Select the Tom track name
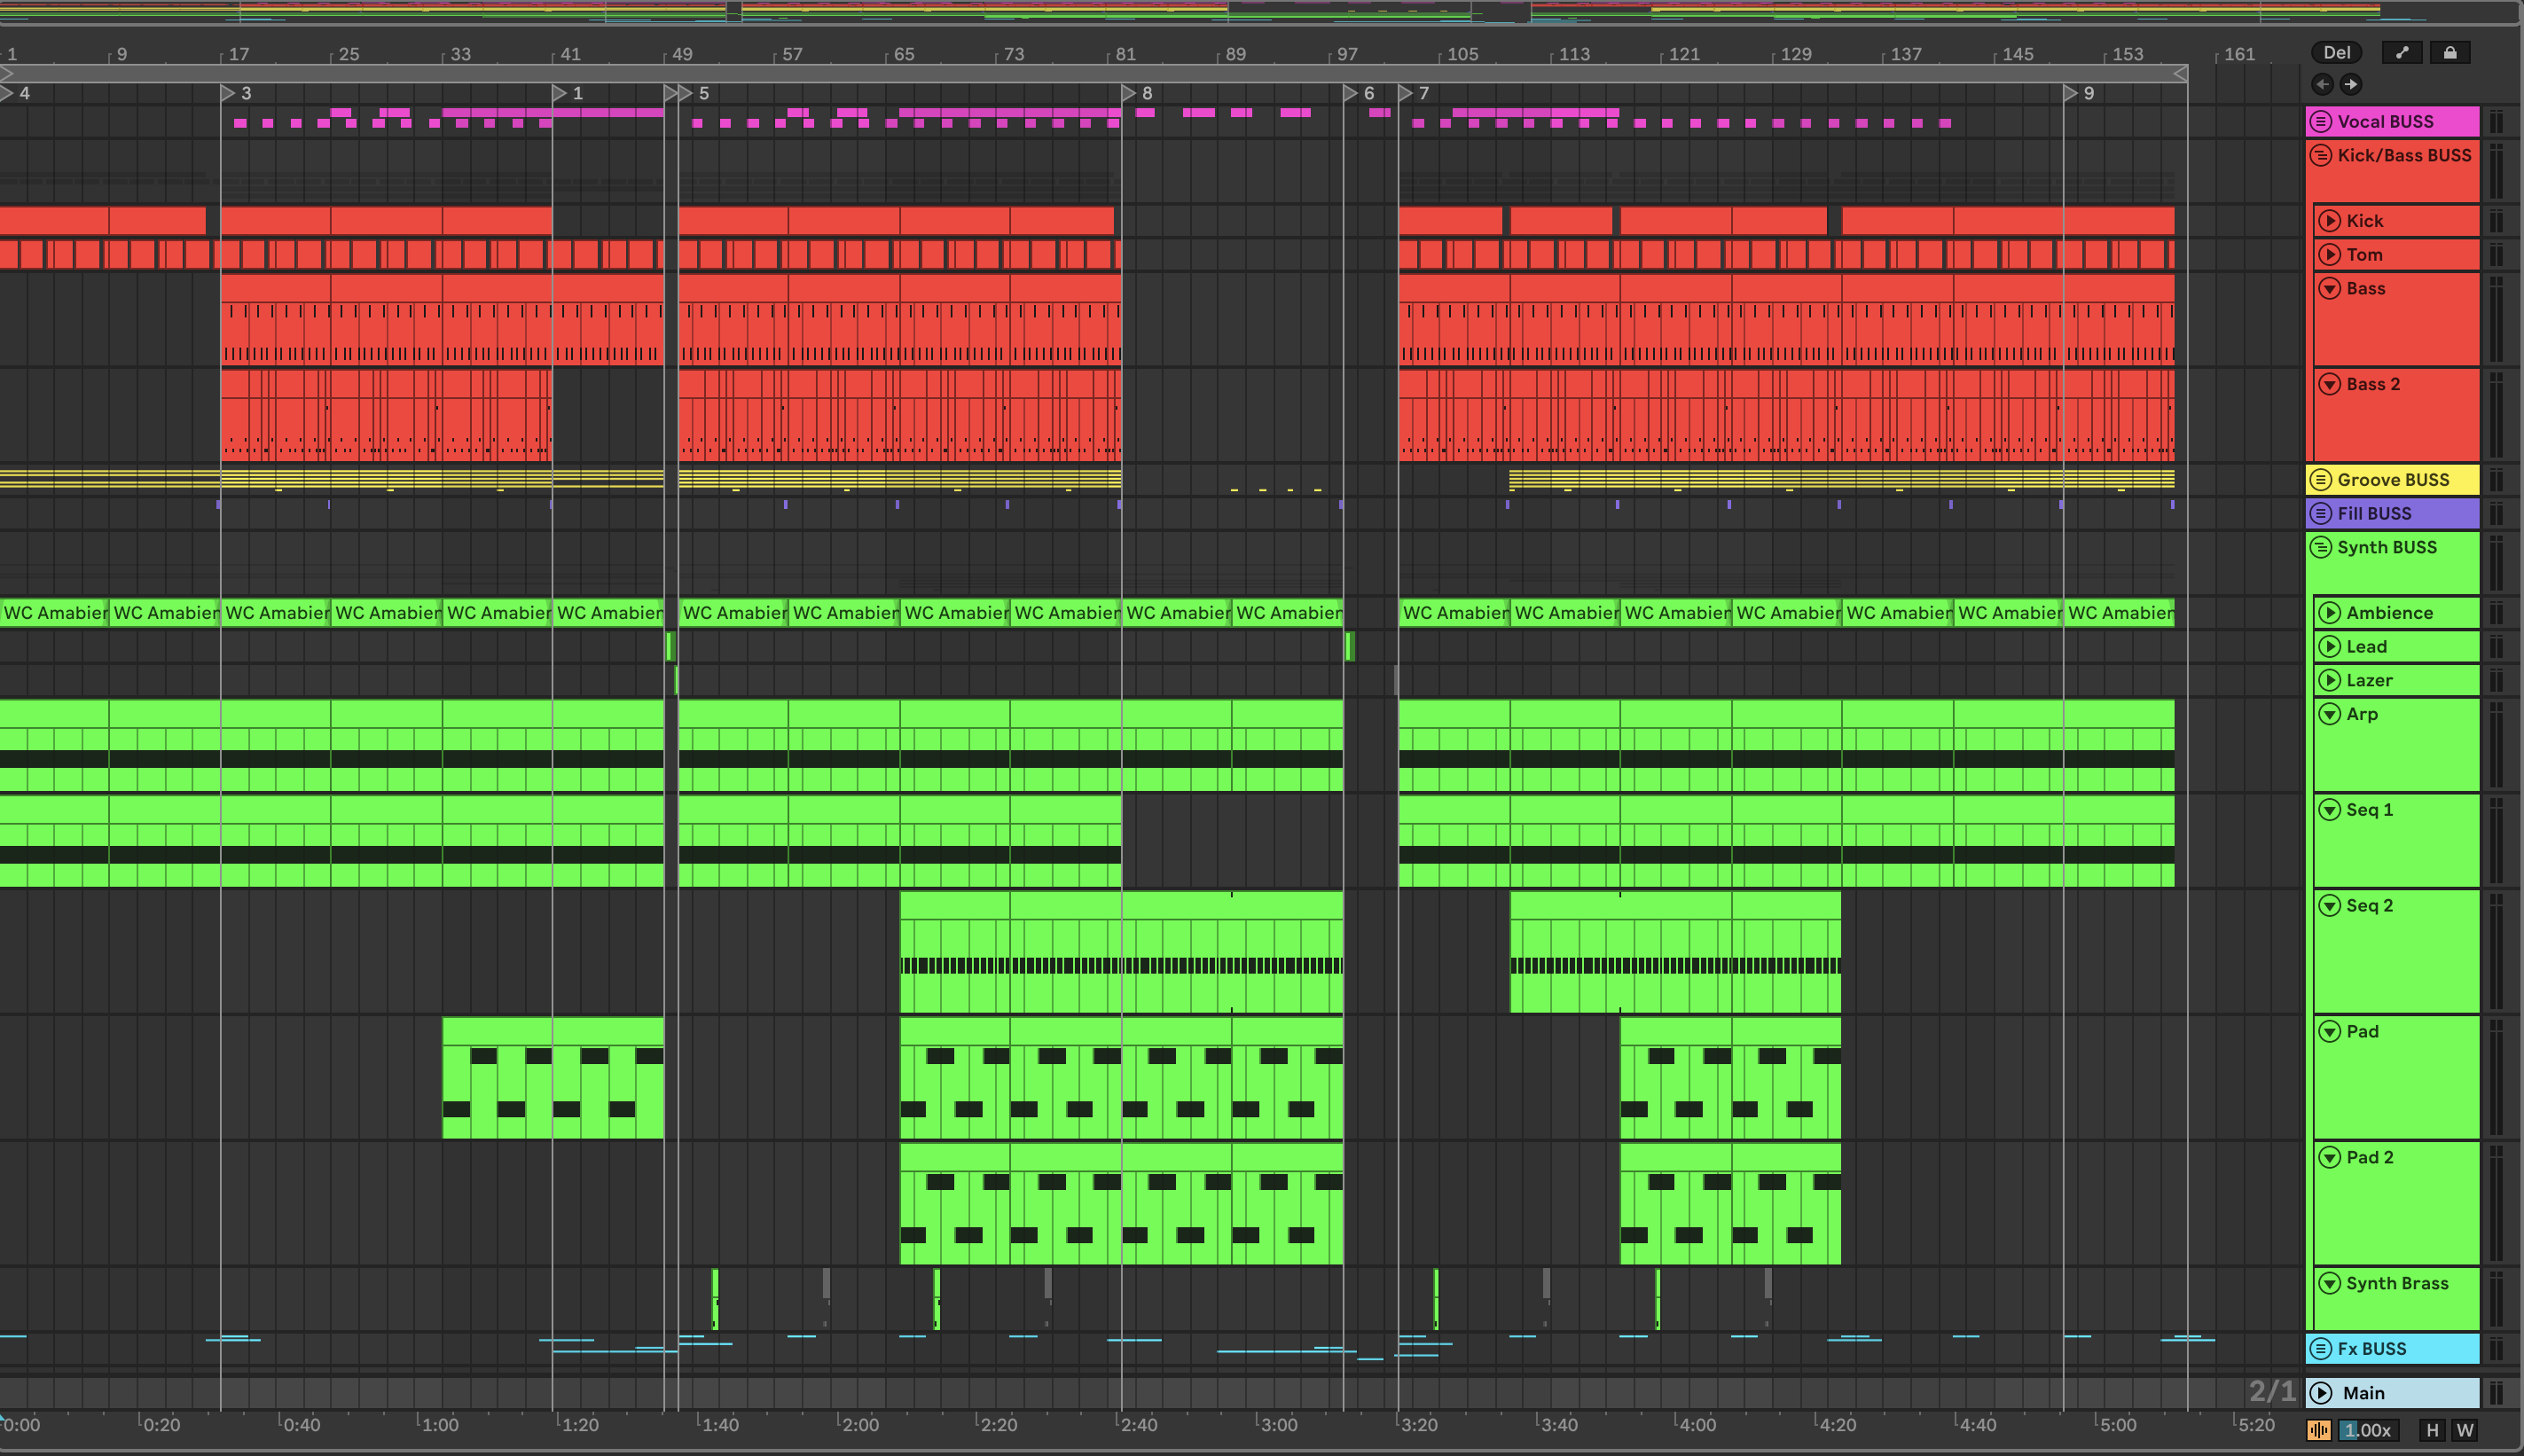This screenshot has width=2524, height=1456. coord(2364,254)
